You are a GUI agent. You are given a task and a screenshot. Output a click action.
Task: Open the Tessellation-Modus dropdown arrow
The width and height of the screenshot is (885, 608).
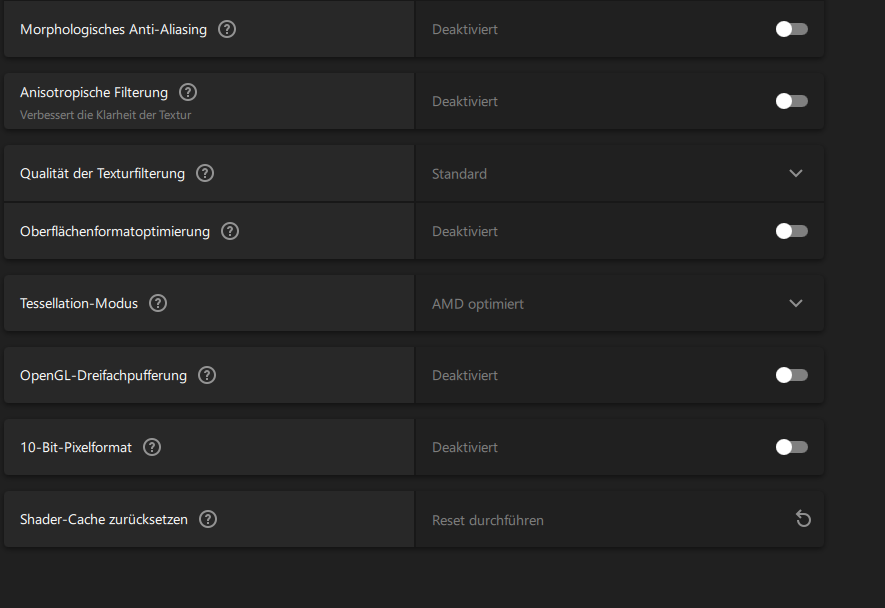pos(796,303)
